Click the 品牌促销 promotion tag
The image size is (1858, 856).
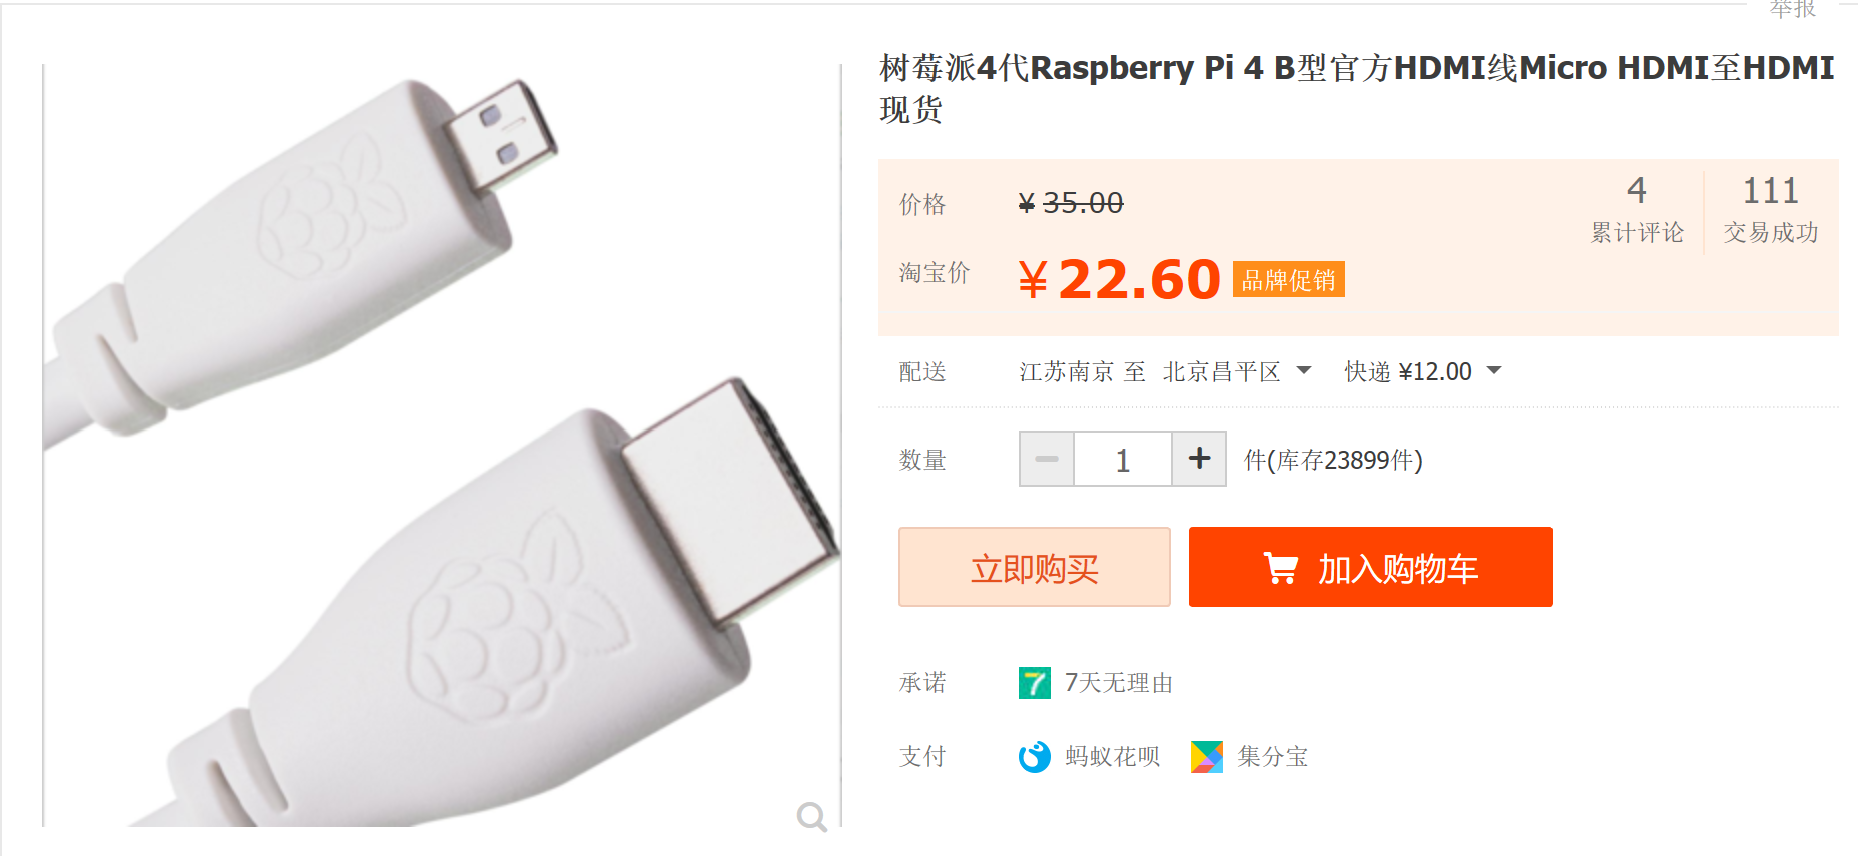1289,280
